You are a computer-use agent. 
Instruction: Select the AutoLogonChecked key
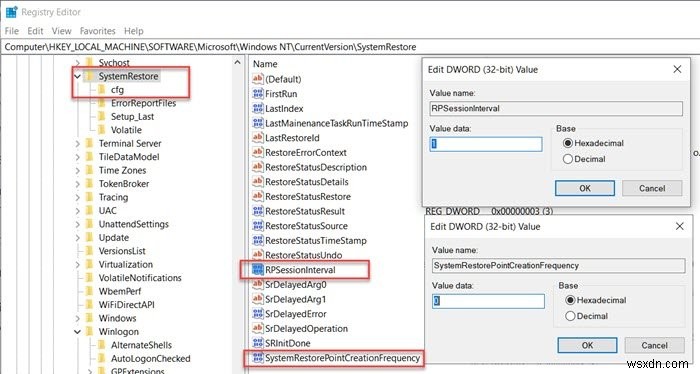(x=150, y=358)
